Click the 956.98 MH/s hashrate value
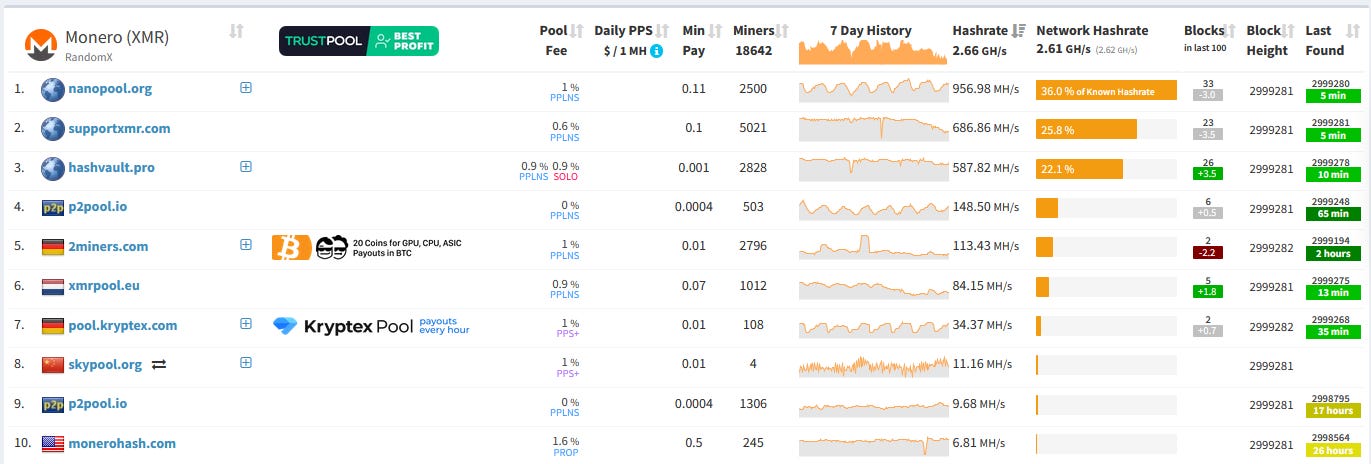 click(986, 89)
